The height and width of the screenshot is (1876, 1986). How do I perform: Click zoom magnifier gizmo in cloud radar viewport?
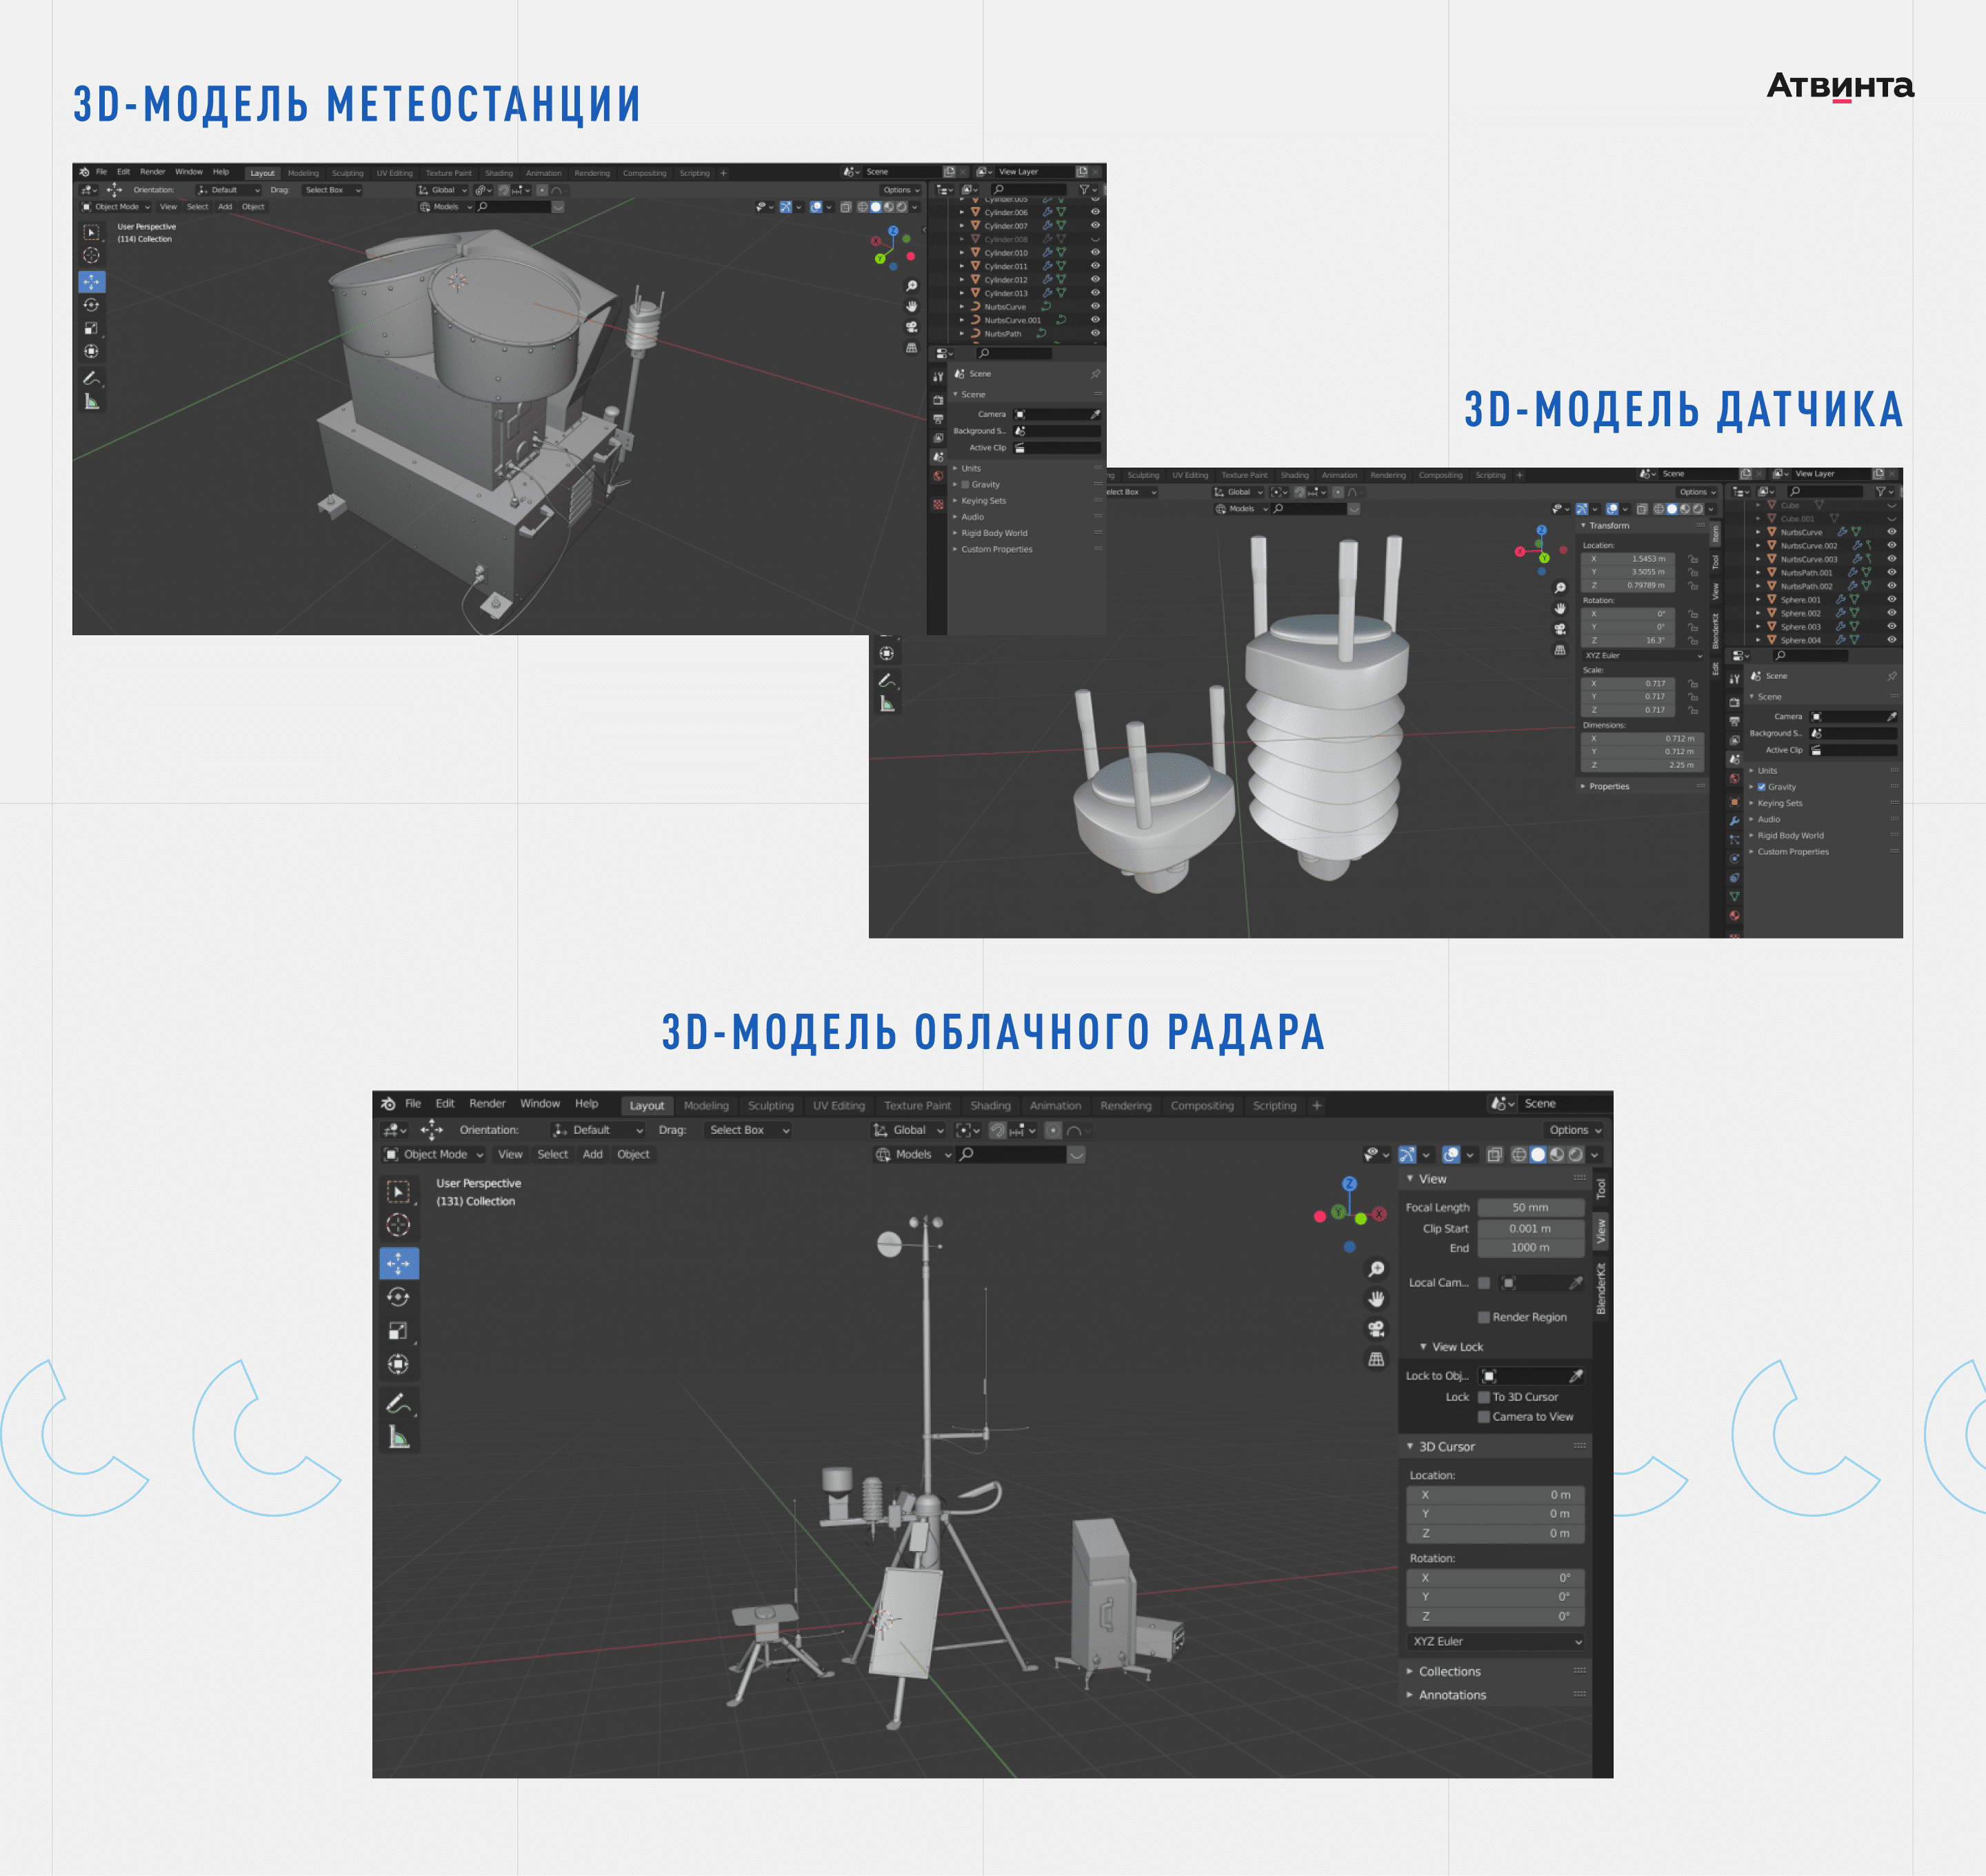tap(1376, 1268)
